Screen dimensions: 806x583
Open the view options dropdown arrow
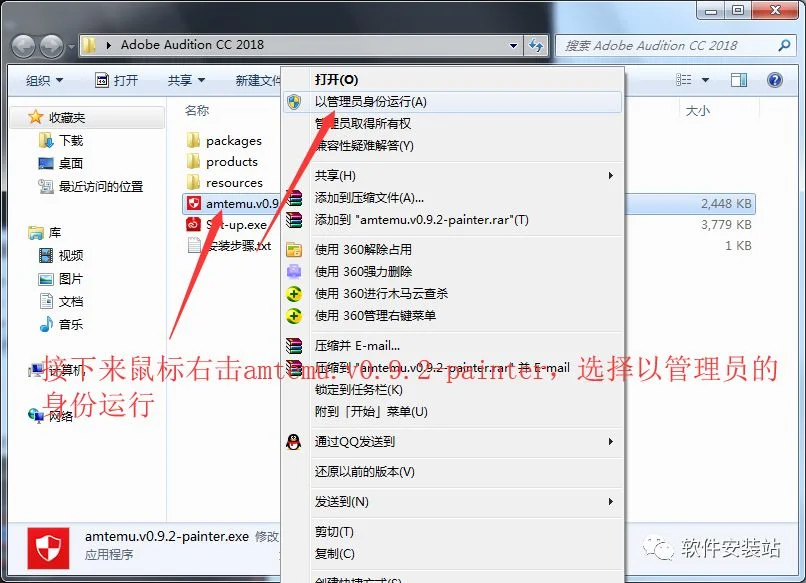point(705,80)
